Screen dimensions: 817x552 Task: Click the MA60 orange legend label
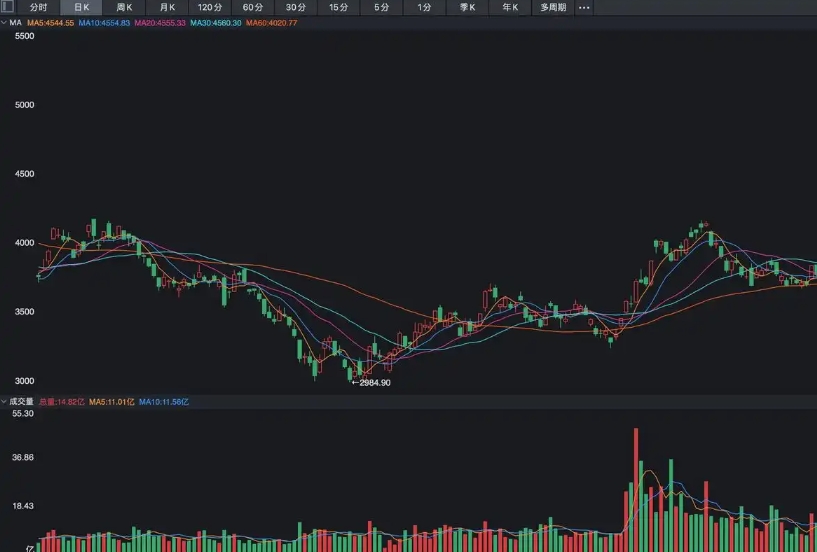(272, 22)
